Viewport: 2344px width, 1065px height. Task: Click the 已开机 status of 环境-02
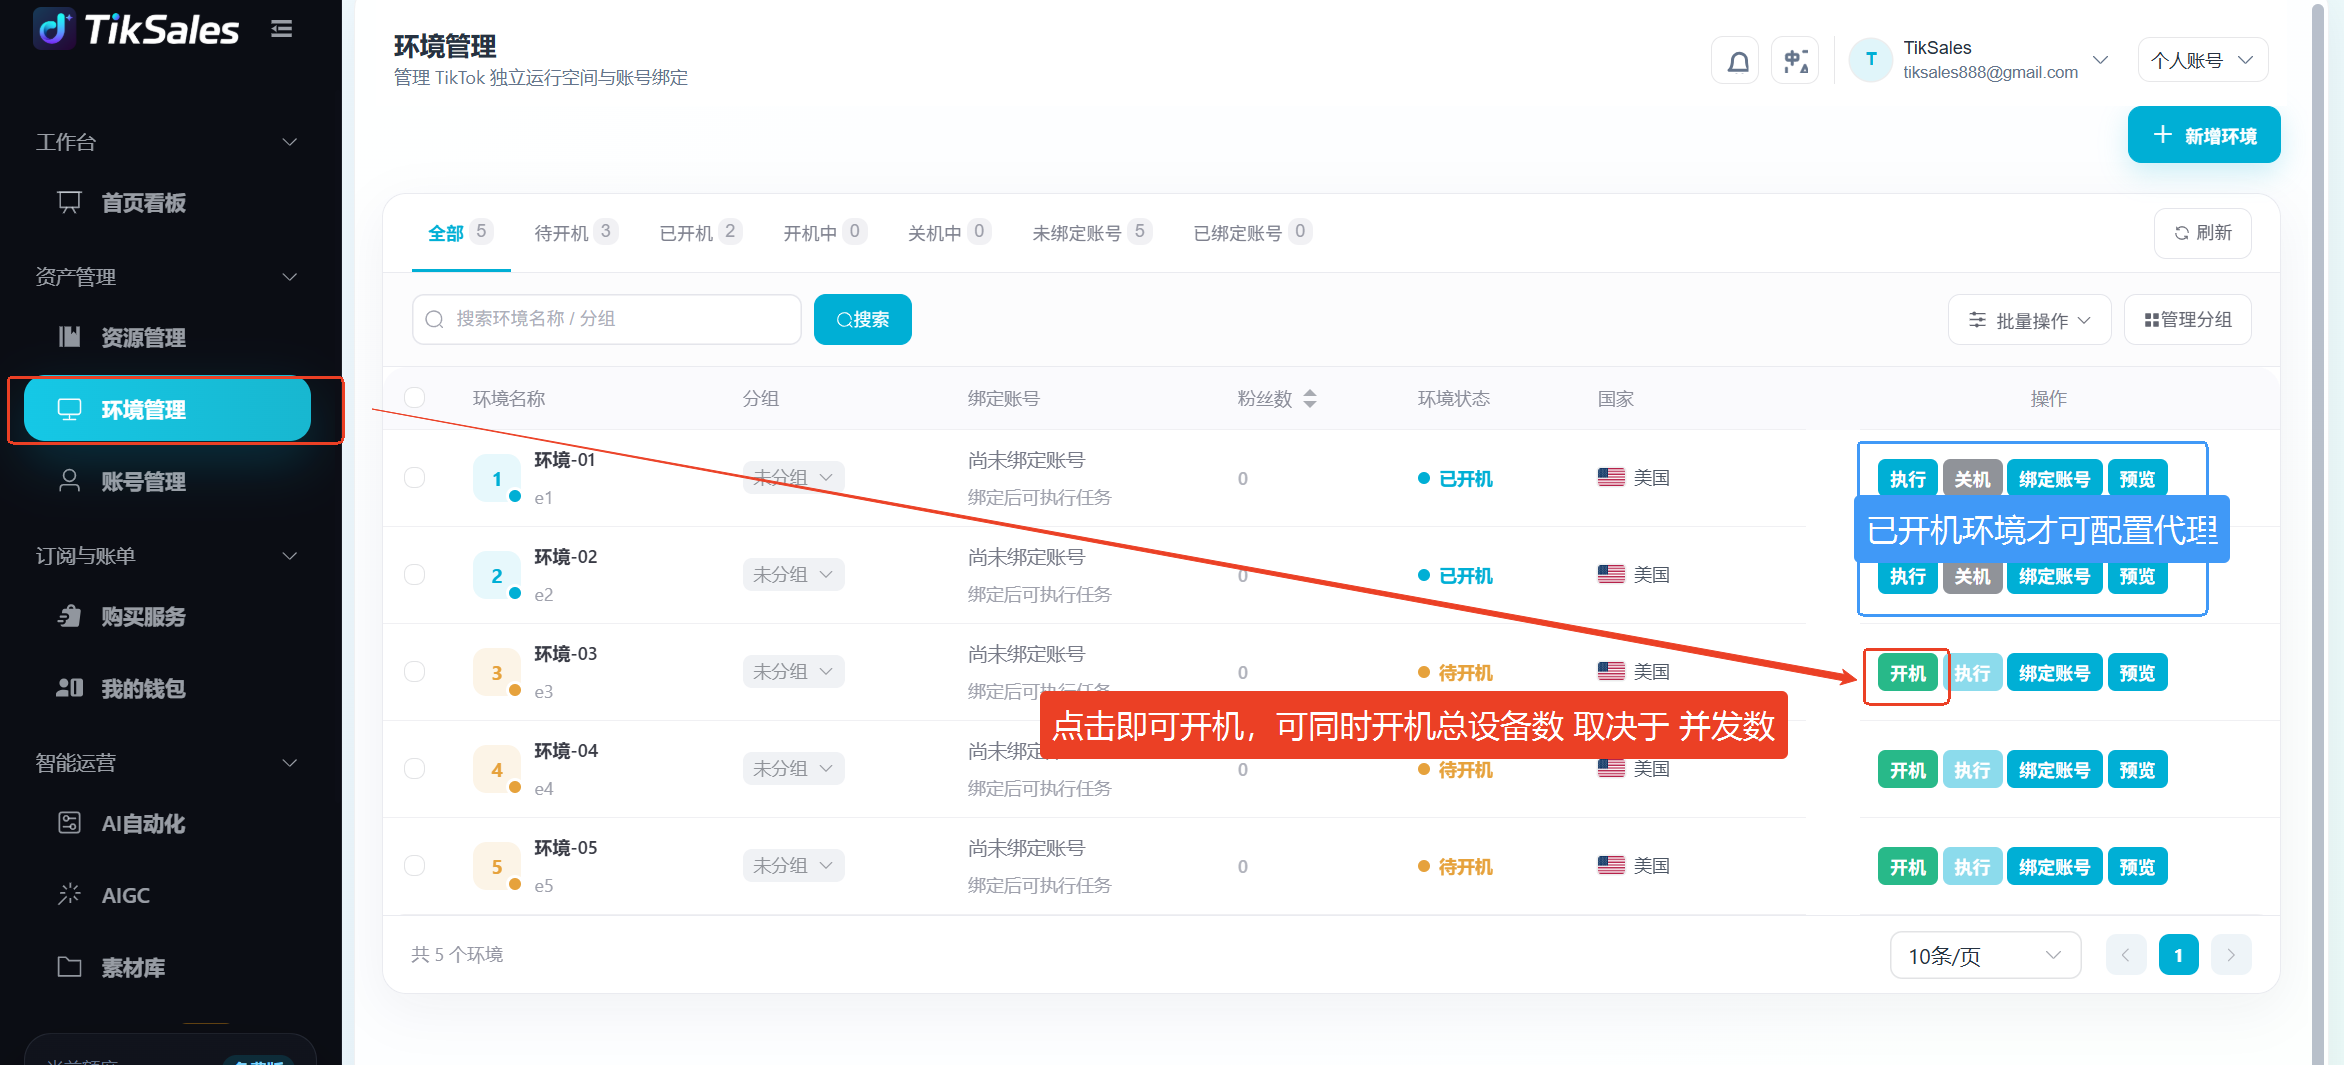point(1456,576)
